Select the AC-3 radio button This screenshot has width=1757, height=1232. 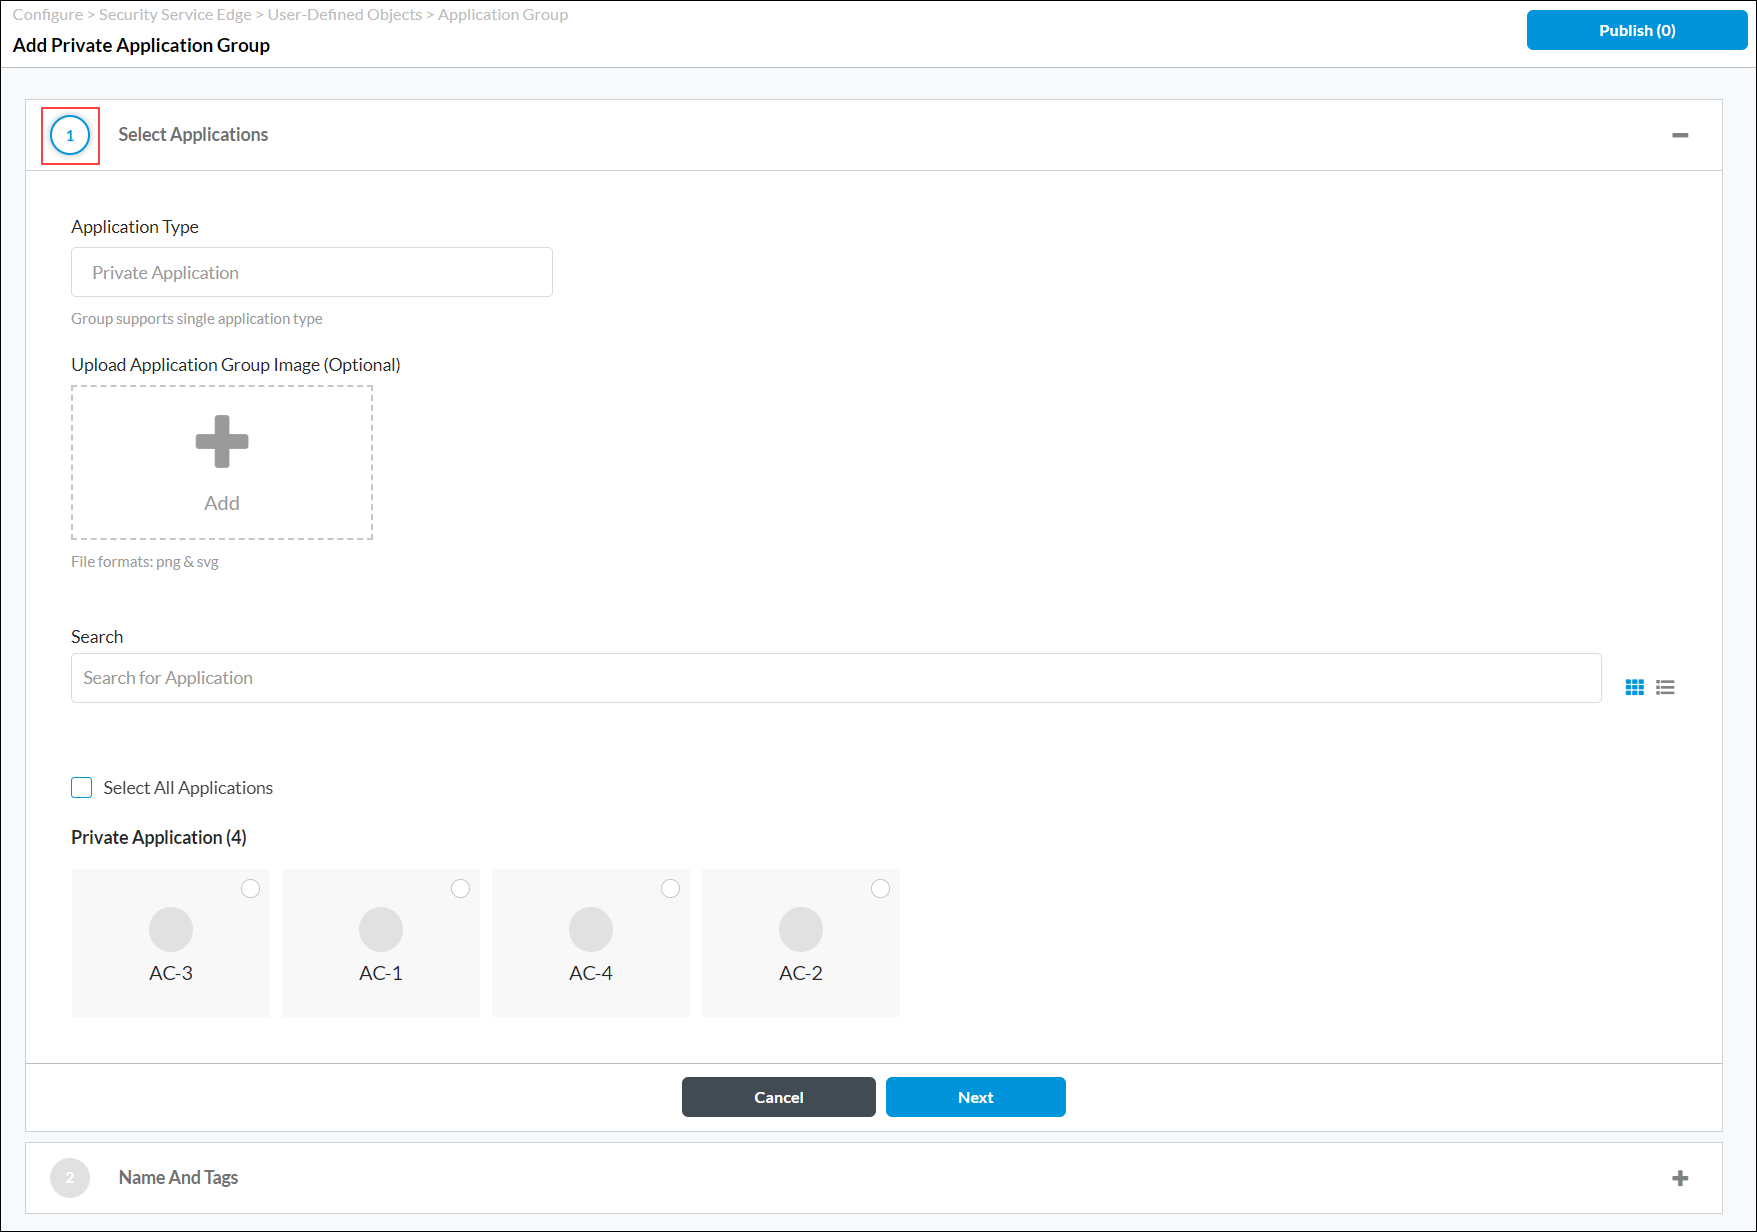tap(250, 888)
